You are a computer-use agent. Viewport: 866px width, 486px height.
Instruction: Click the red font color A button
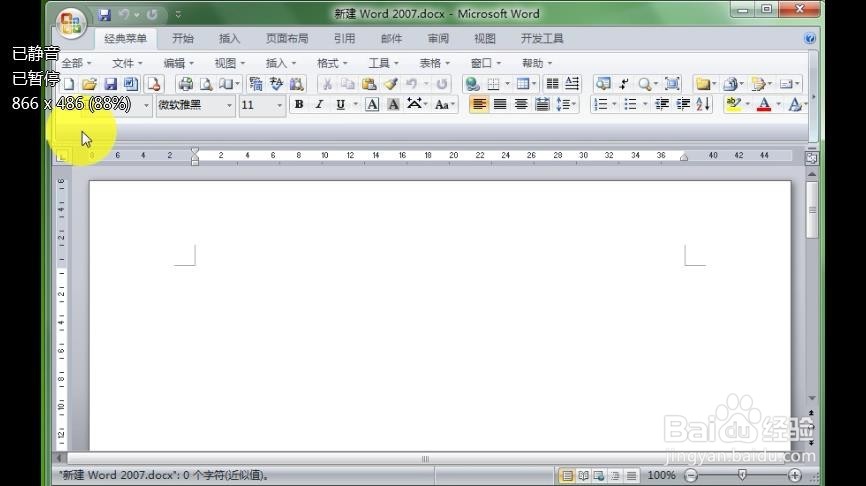[x=764, y=104]
